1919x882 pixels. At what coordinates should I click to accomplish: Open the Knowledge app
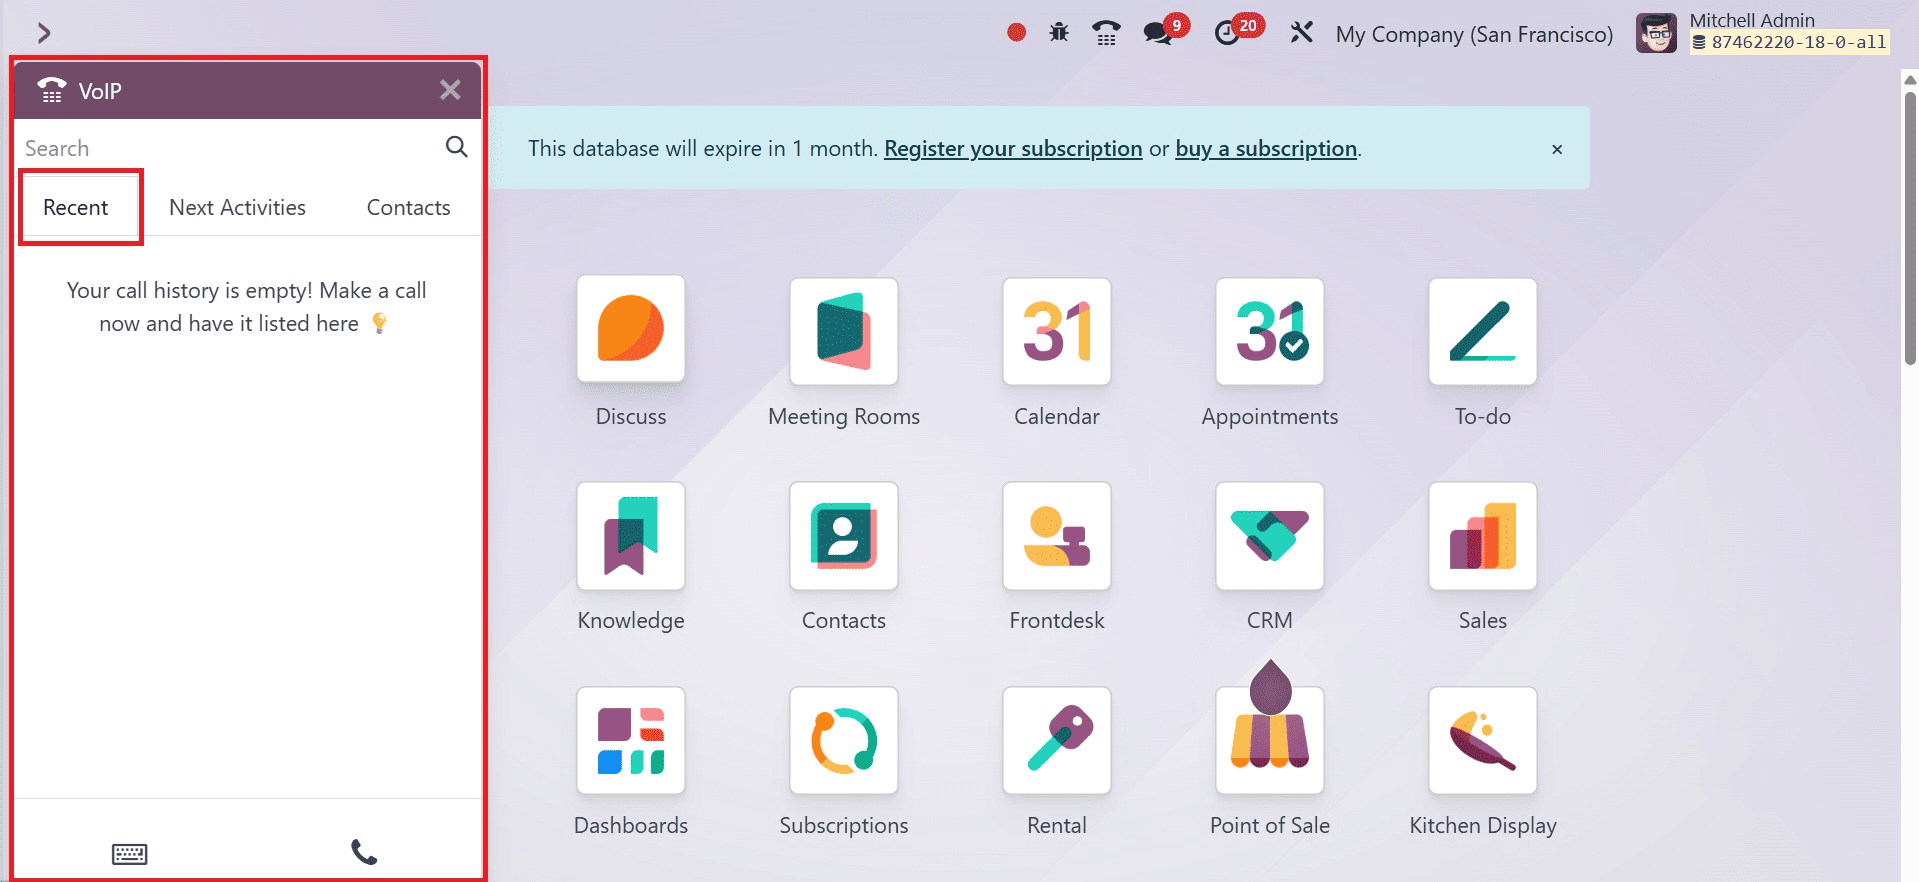click(630, 536)
